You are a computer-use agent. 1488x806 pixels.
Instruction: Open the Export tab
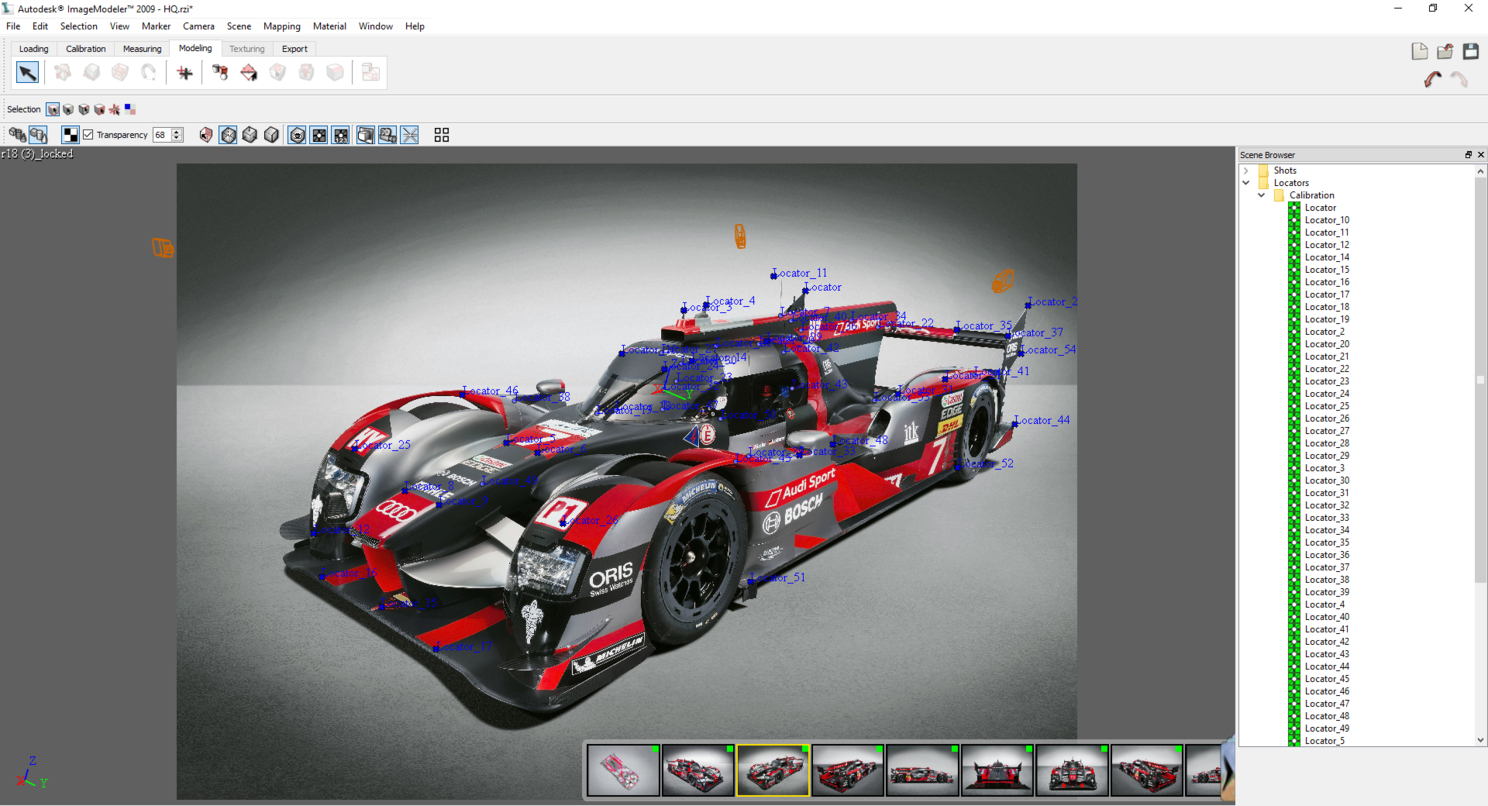click(294, 49)
